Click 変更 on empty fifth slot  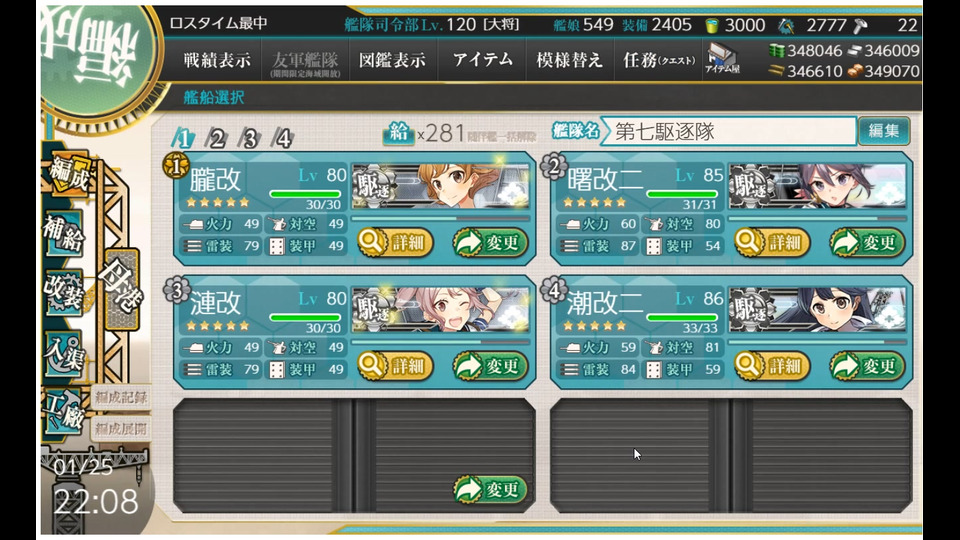point(490,489)
